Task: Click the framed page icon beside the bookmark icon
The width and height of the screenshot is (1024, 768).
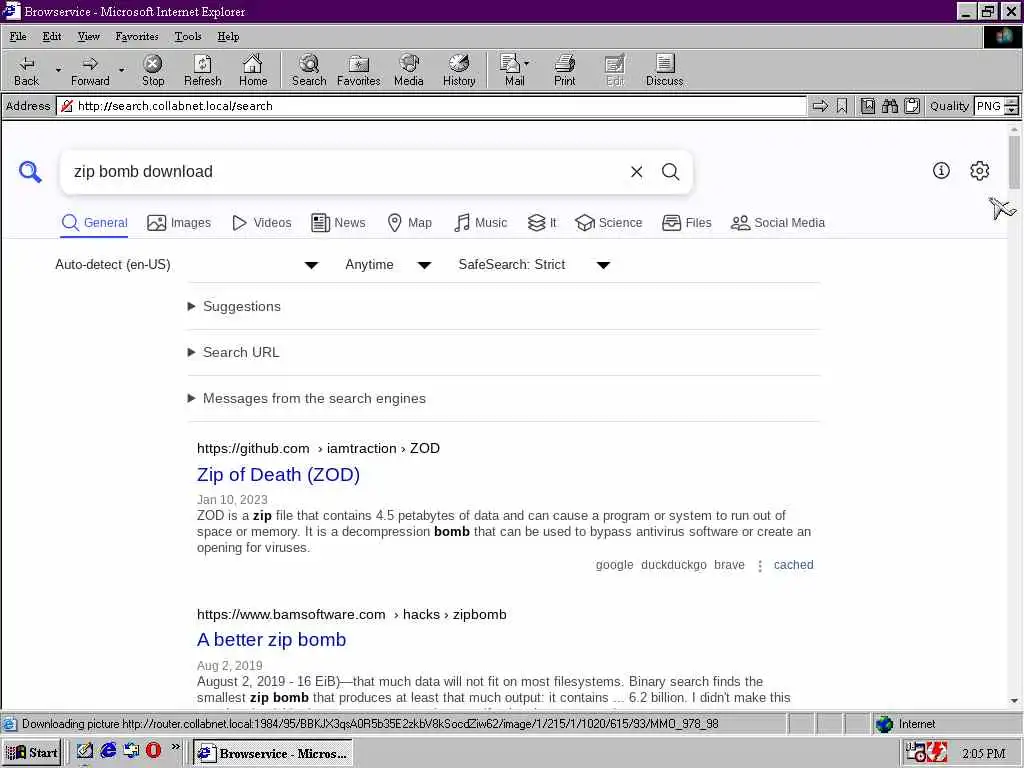Action: click(x=867, y=106)
